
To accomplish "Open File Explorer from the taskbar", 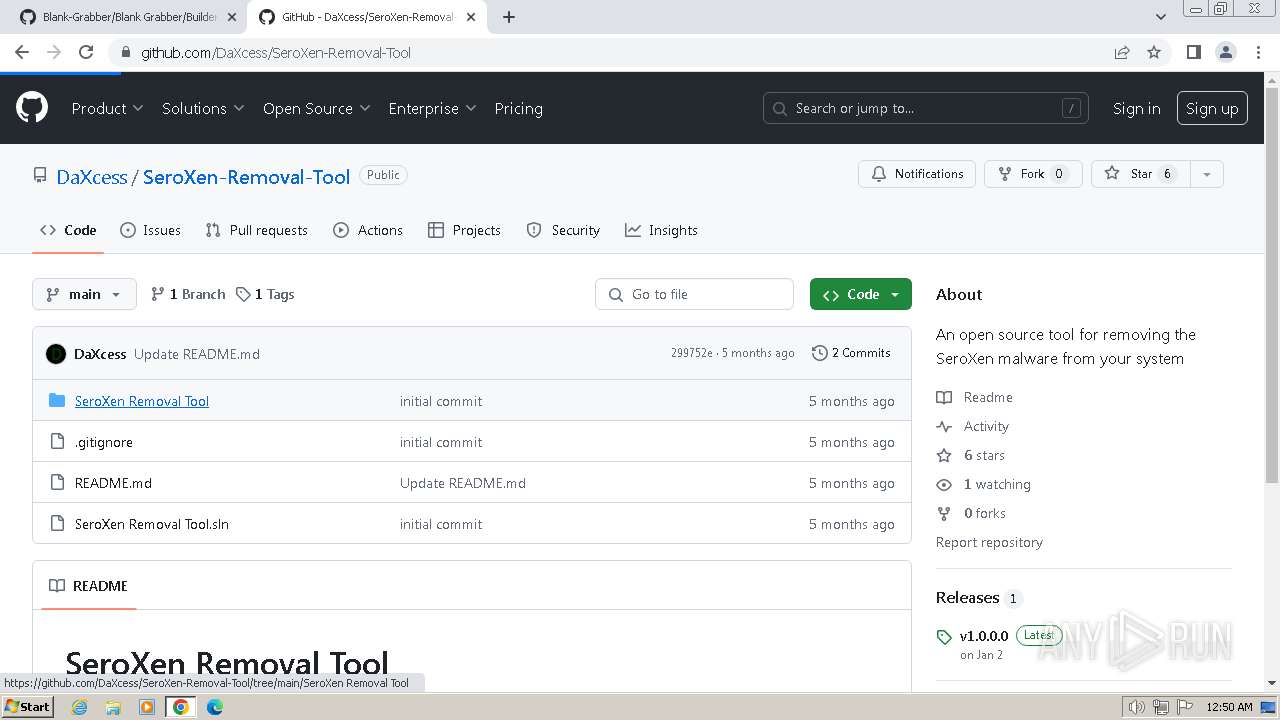I will coord(113,707).
